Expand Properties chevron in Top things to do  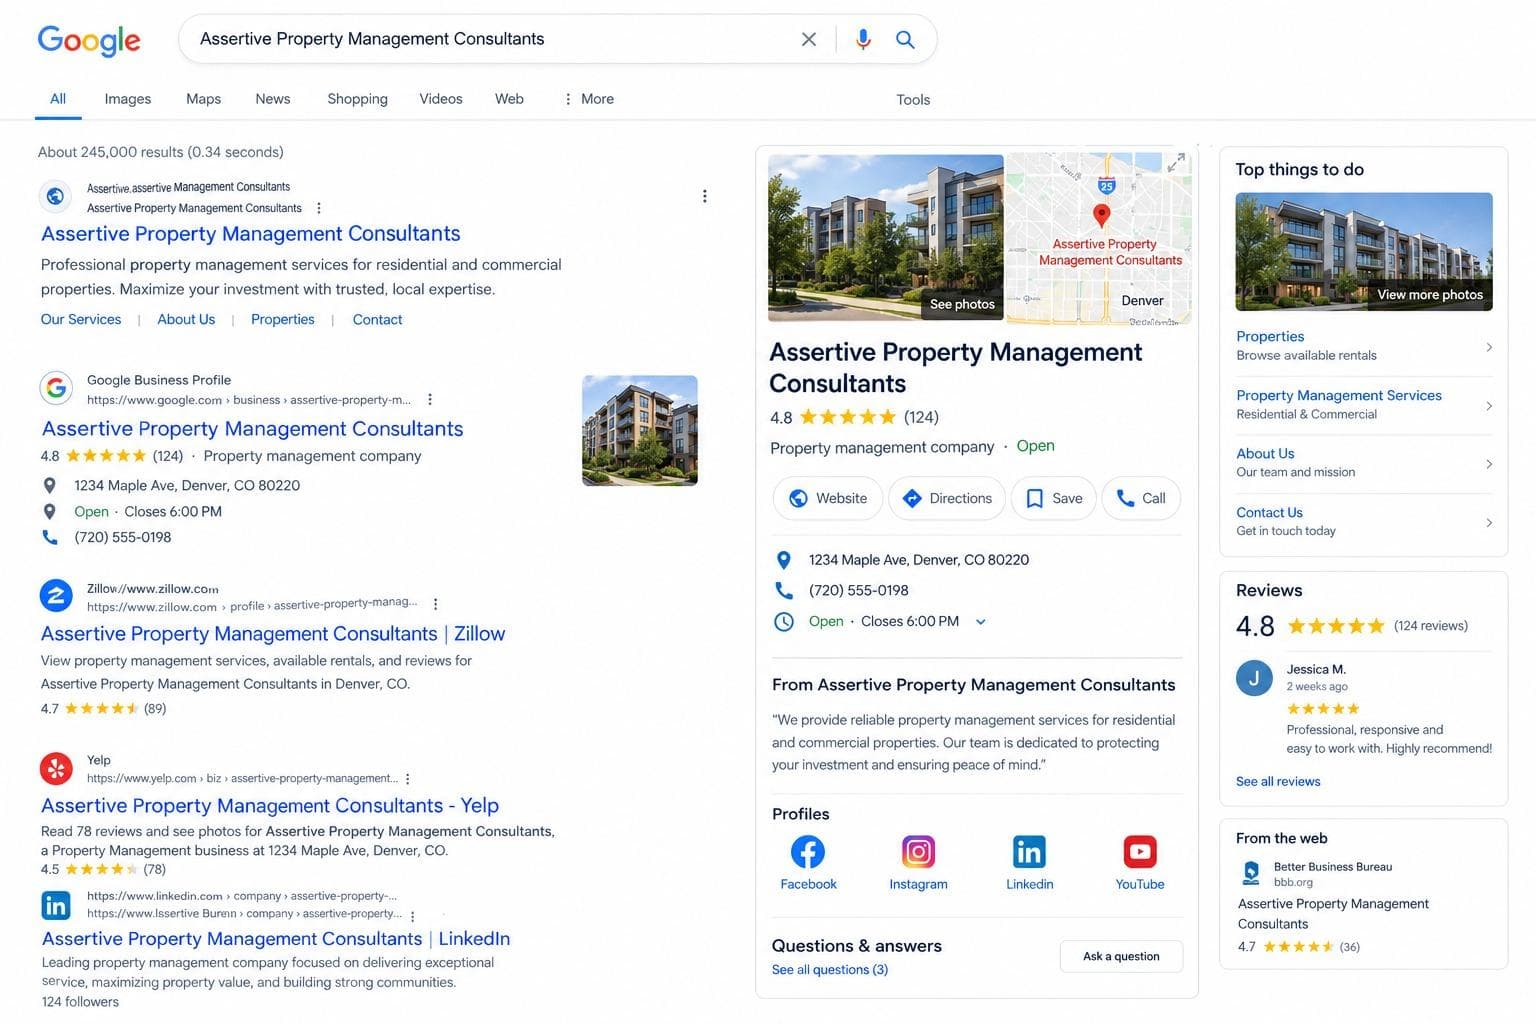(x=1489, y=347)
